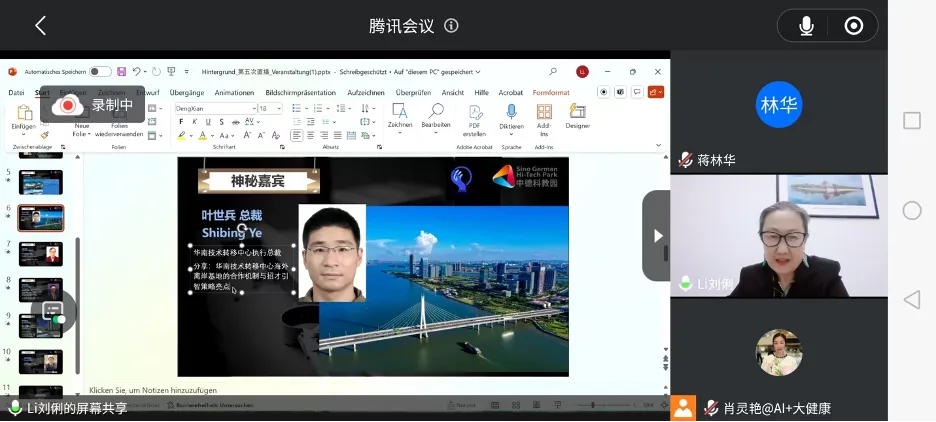Viewport: 936px width, 422px height.
Task: Open the Acrobat tab
Action: click(x=510, y=93)
